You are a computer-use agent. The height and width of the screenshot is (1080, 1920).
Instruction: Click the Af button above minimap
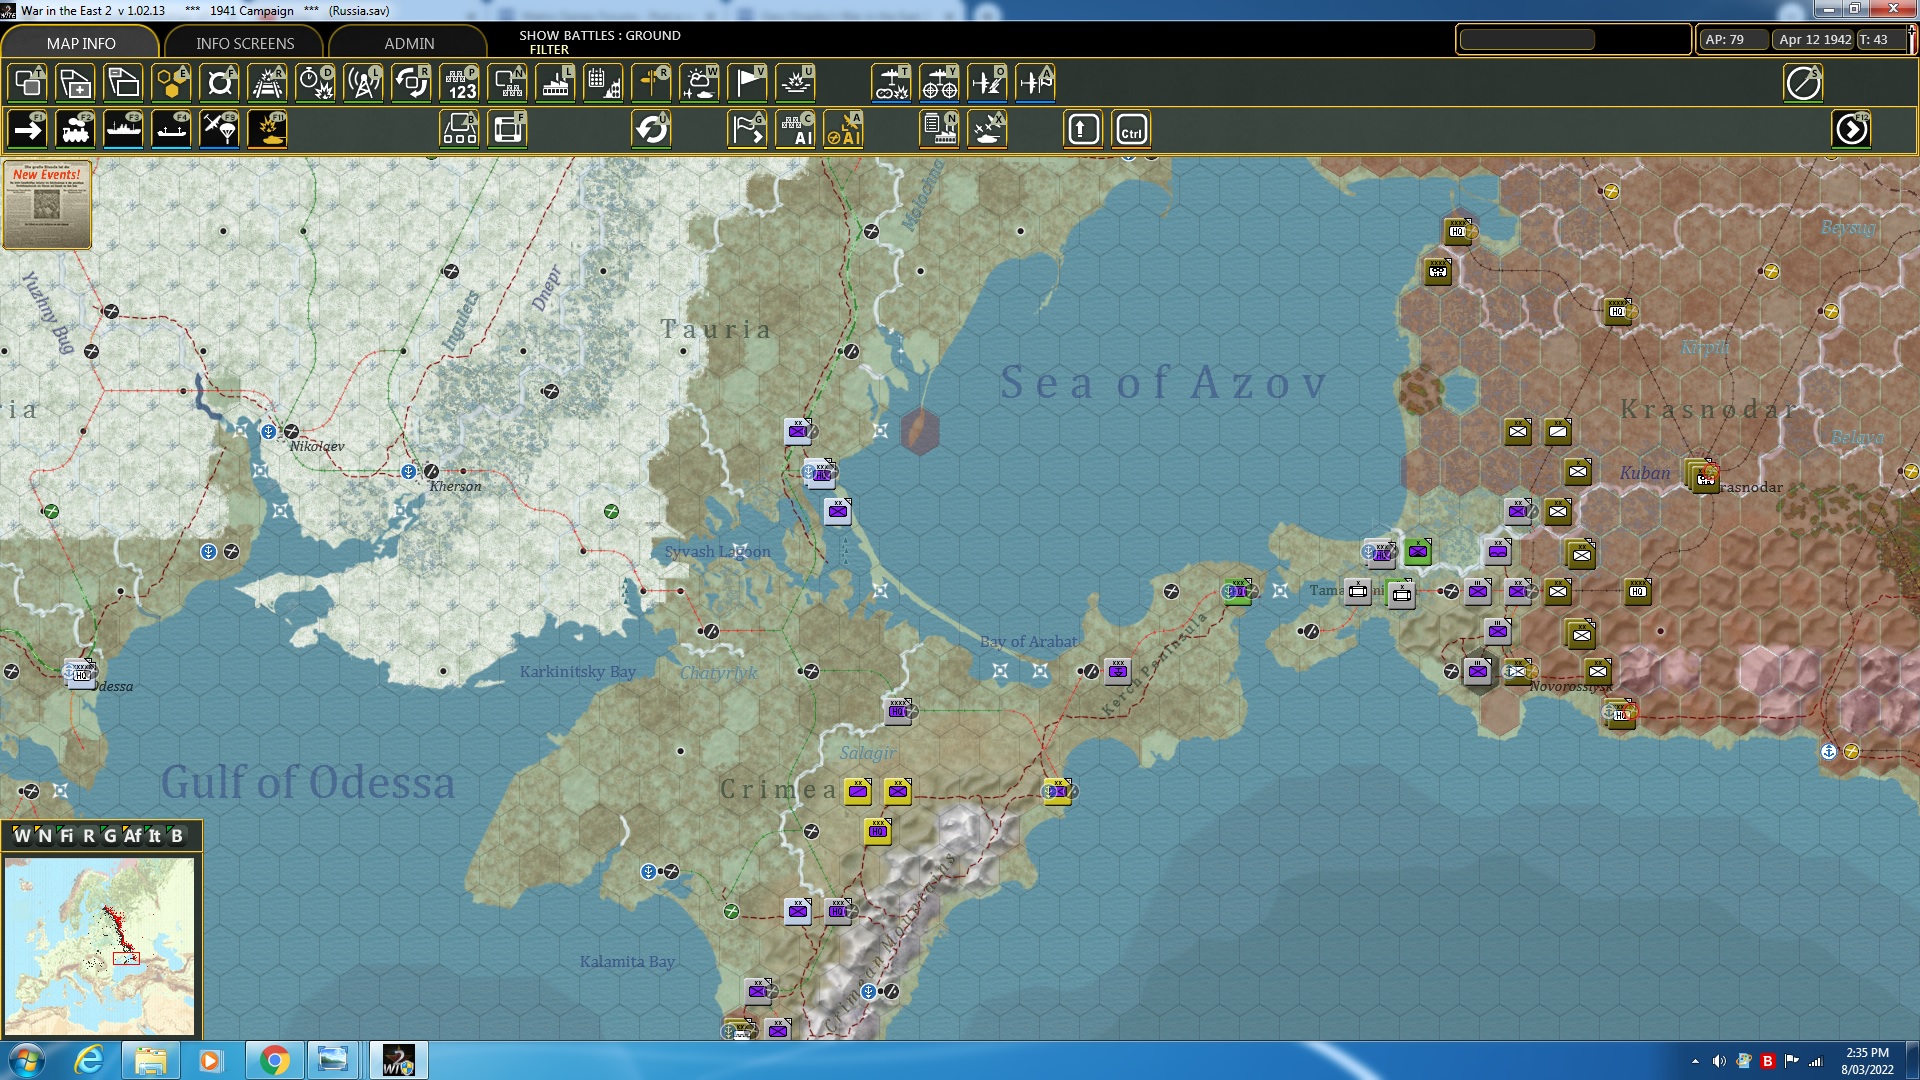tap(132, 836)
